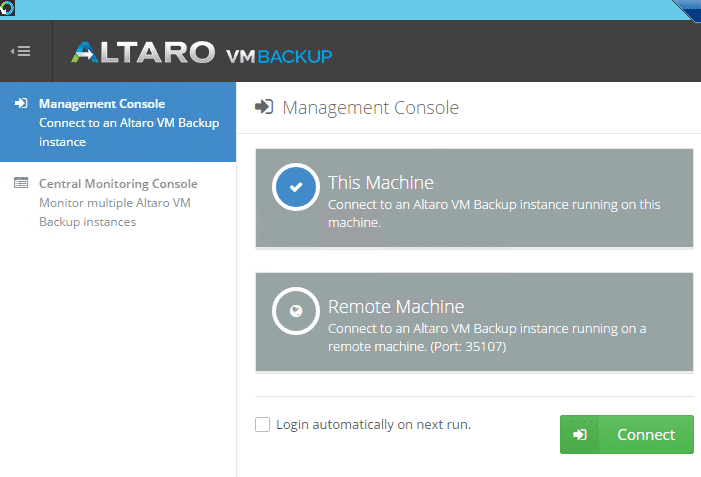Switch to Central Monitoring Console tab
The height and width of the screenshot is (477, 701).
[118, 202]
